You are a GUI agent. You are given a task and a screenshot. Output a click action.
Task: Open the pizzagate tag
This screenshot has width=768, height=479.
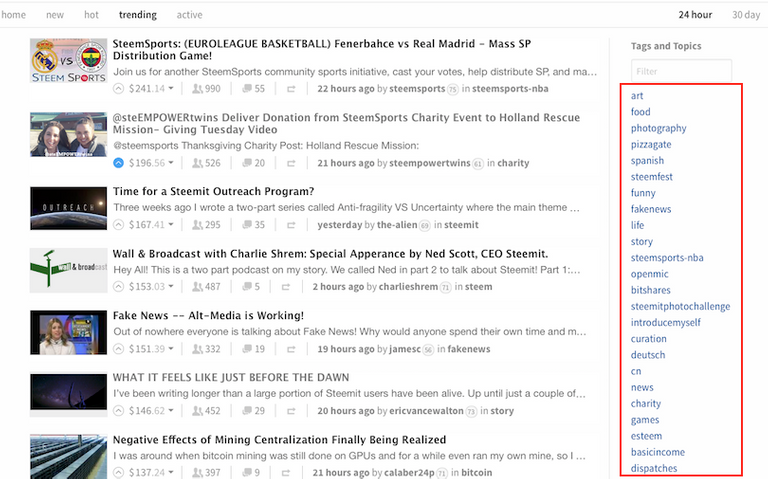pos(651,144)
